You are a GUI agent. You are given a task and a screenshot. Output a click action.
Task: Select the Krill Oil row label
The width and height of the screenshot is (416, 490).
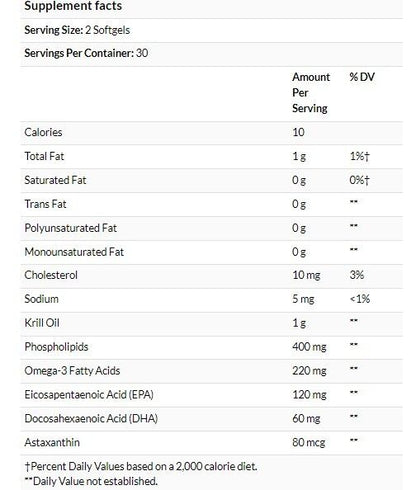[x=42, y=323]
